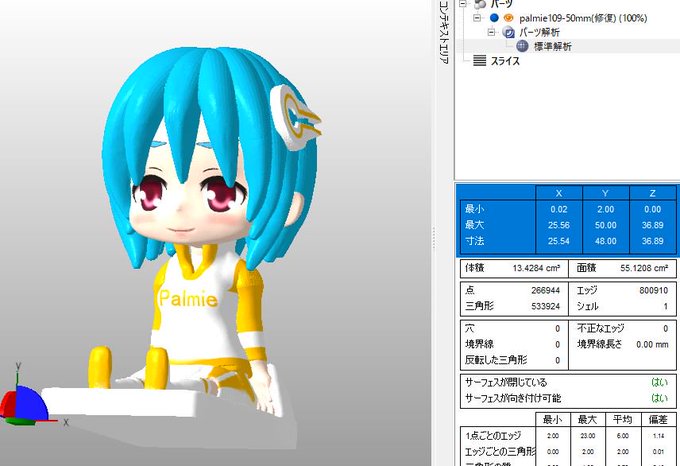Click the Y column header
Image resolution: width=680 pixels, height=466 pixels.
605,193
